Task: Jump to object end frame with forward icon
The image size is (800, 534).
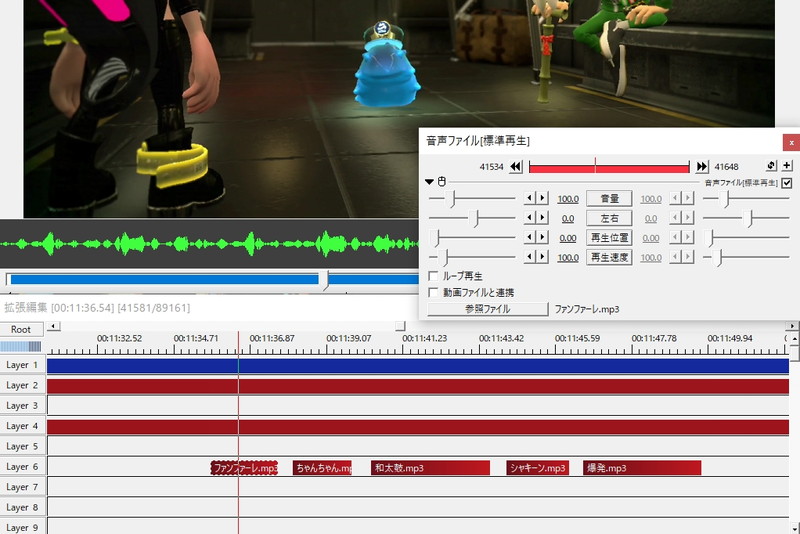Action: pyautogui.click(x=702, y=167)
